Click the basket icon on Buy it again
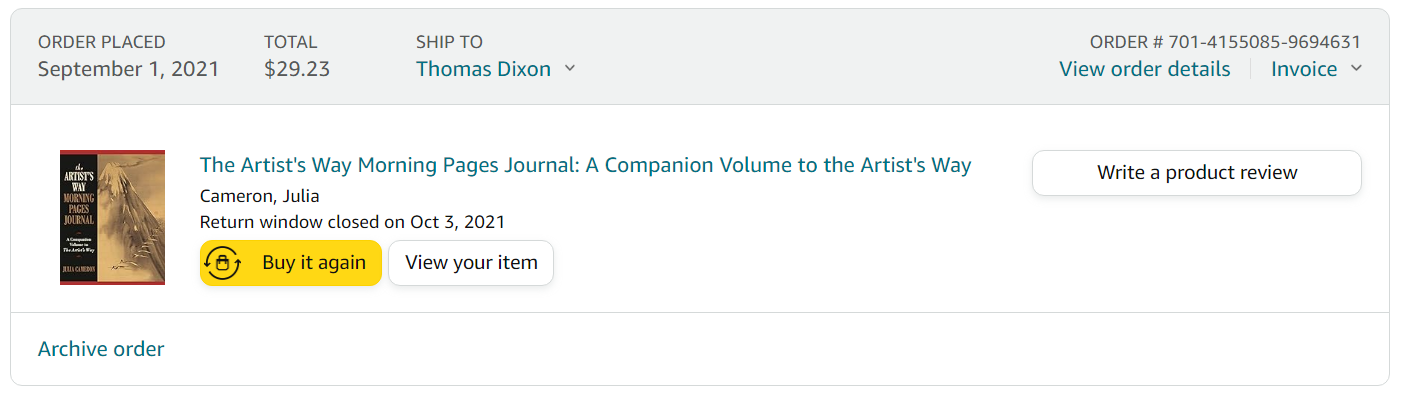 (x=222, y=263)
